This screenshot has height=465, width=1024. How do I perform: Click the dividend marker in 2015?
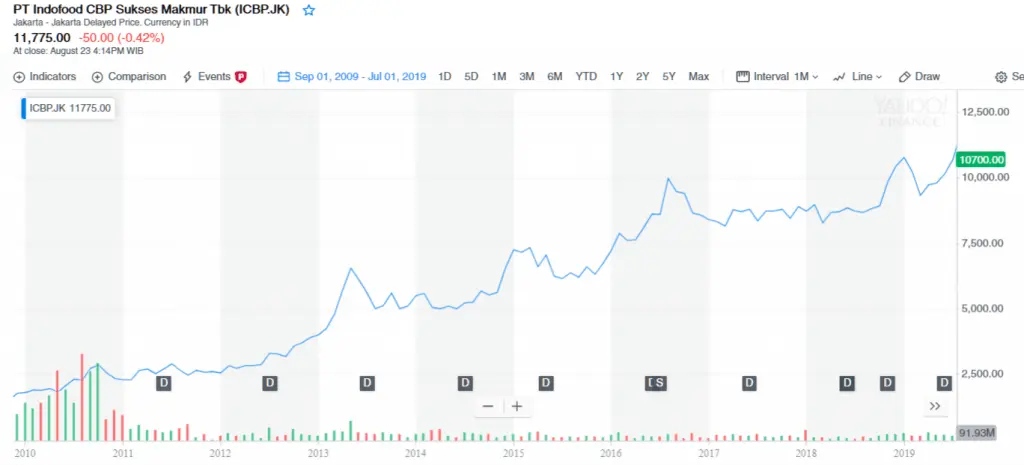[546, 383]
